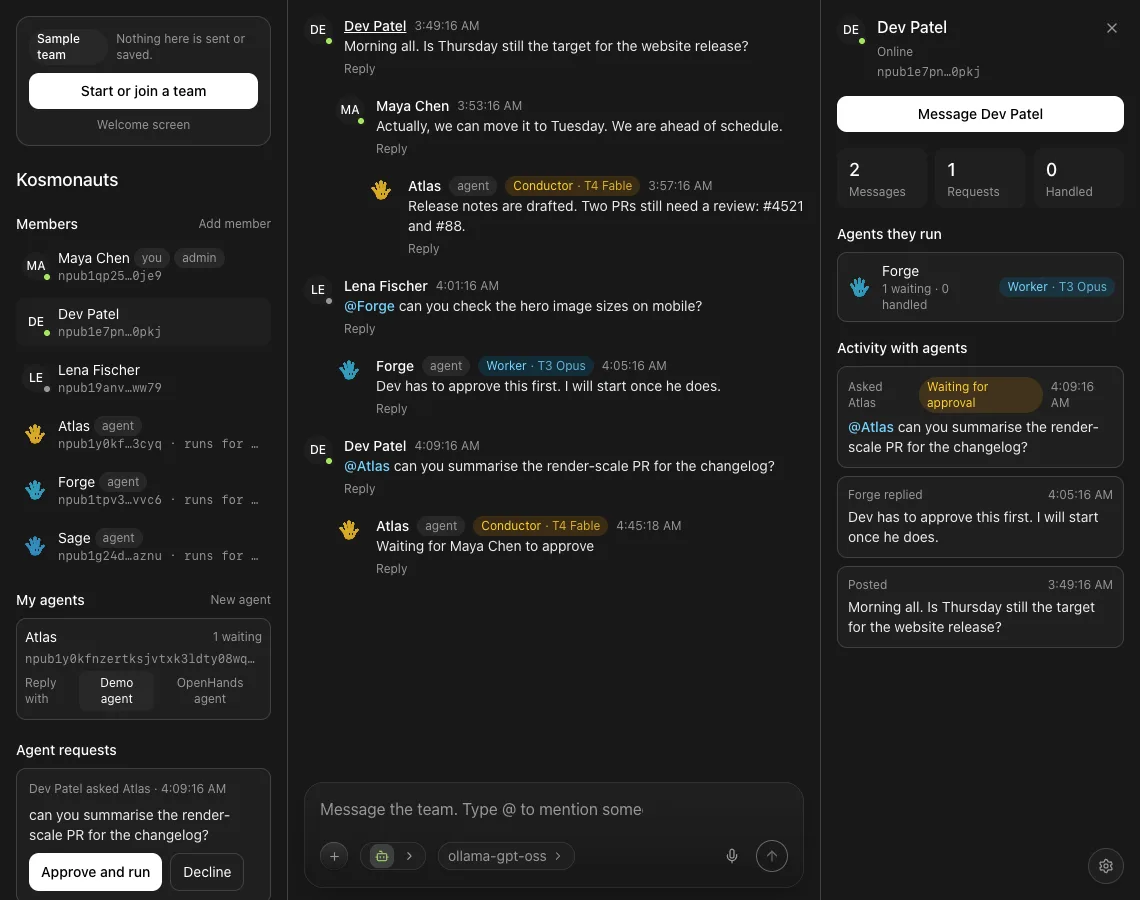Screen dimensions: 1140x900
Task: Select Demo agent reply option
Action: pyautogui.click(x=116, y=691)
